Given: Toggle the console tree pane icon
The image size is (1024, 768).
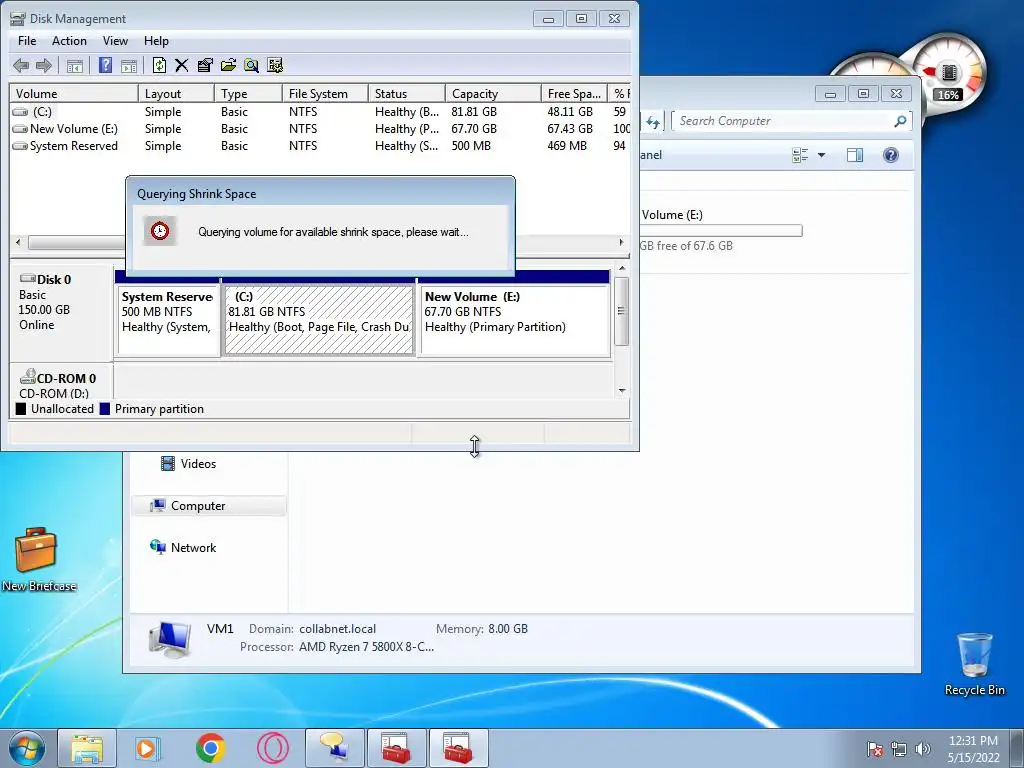Looking at the screenshot, I should (75, 65).
